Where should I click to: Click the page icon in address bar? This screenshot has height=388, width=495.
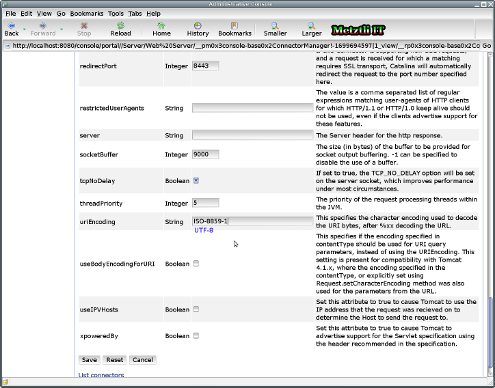click(x=7, y=46)
